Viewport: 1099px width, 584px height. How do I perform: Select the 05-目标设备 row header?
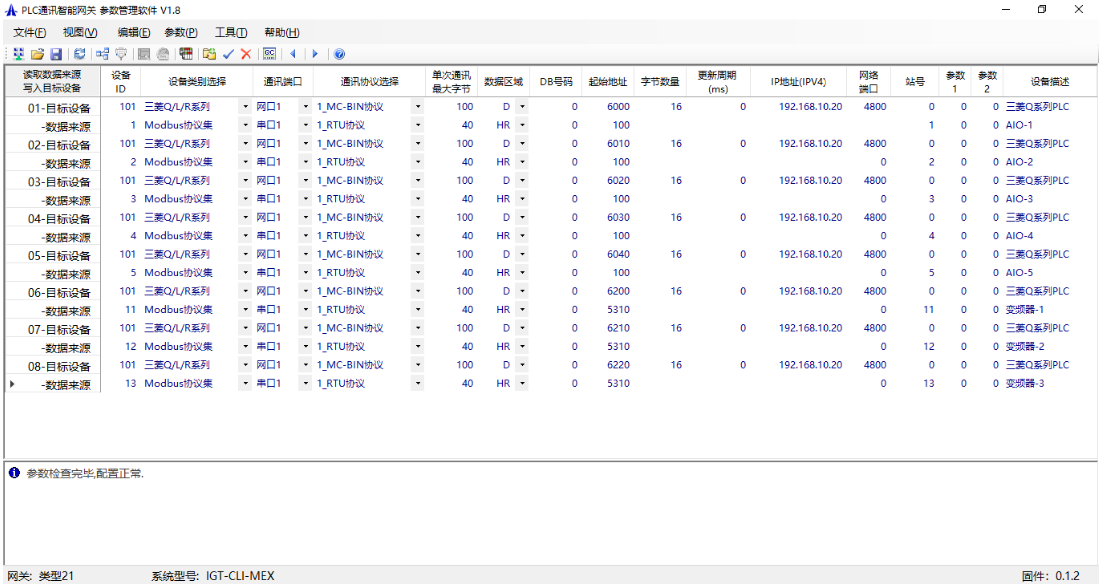(x=54, y=255)
